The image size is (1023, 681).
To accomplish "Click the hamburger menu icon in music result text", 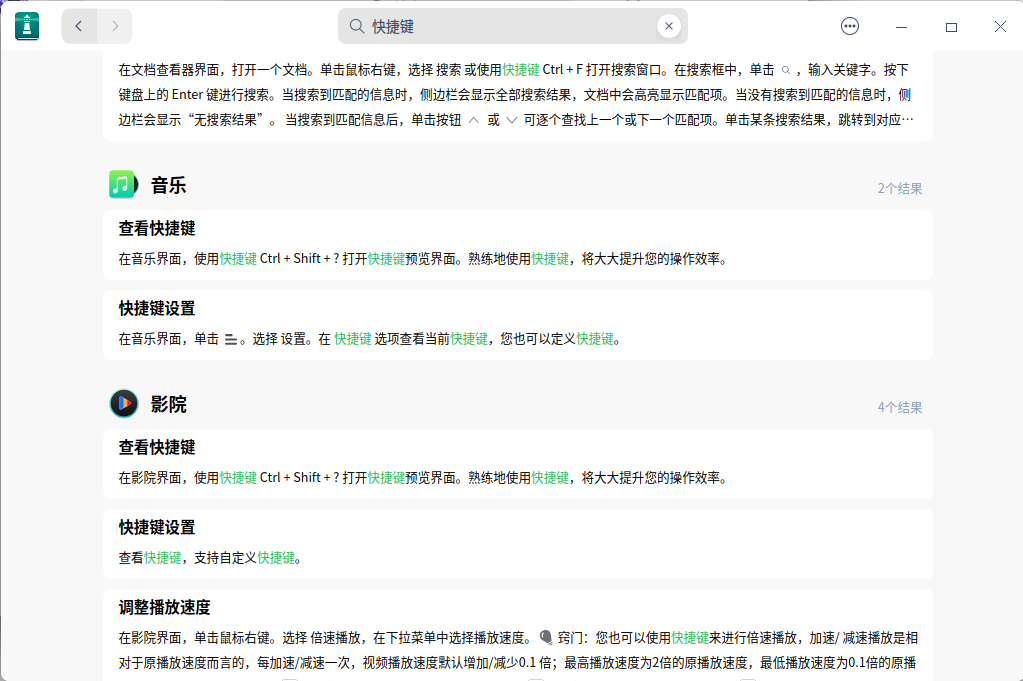I will pyautogui.click(x=230, y=339).
